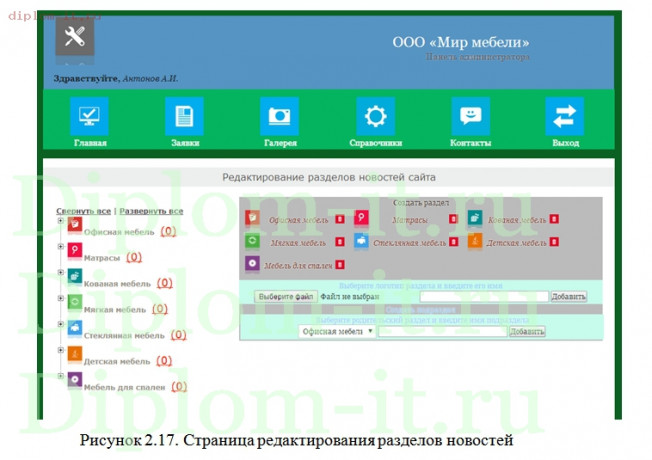Go to Главная menu label
This screenshot has height=460, width=652.
[x=90, y=143]
